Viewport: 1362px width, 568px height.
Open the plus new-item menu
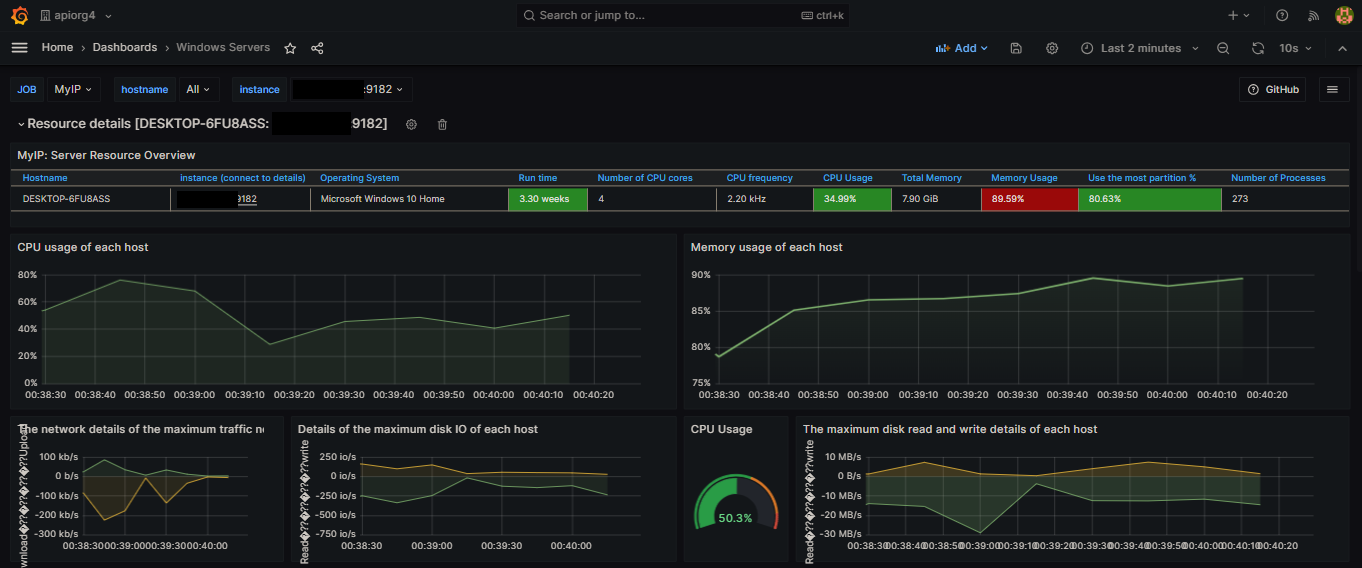pyautogui.click(x=1239, y=16)
